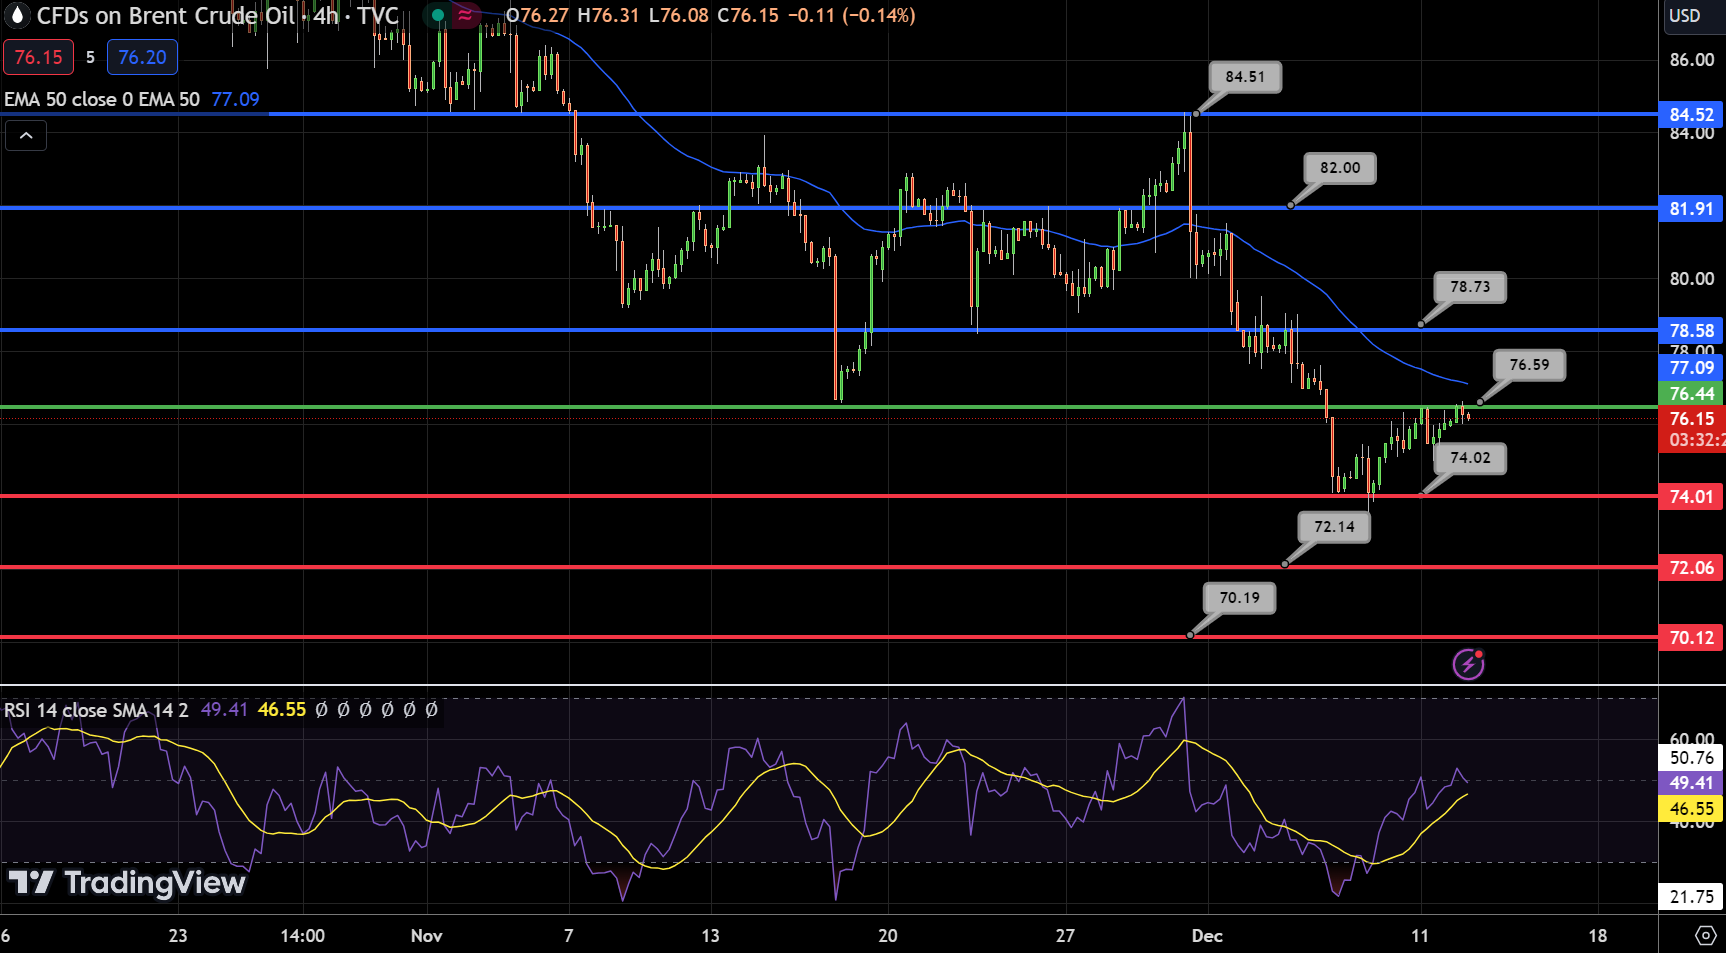Image resolution: width=1726 pixels, height=953 pixels.
Task: Click the 77.09 EMA value in legend
Action: [235, 99]
